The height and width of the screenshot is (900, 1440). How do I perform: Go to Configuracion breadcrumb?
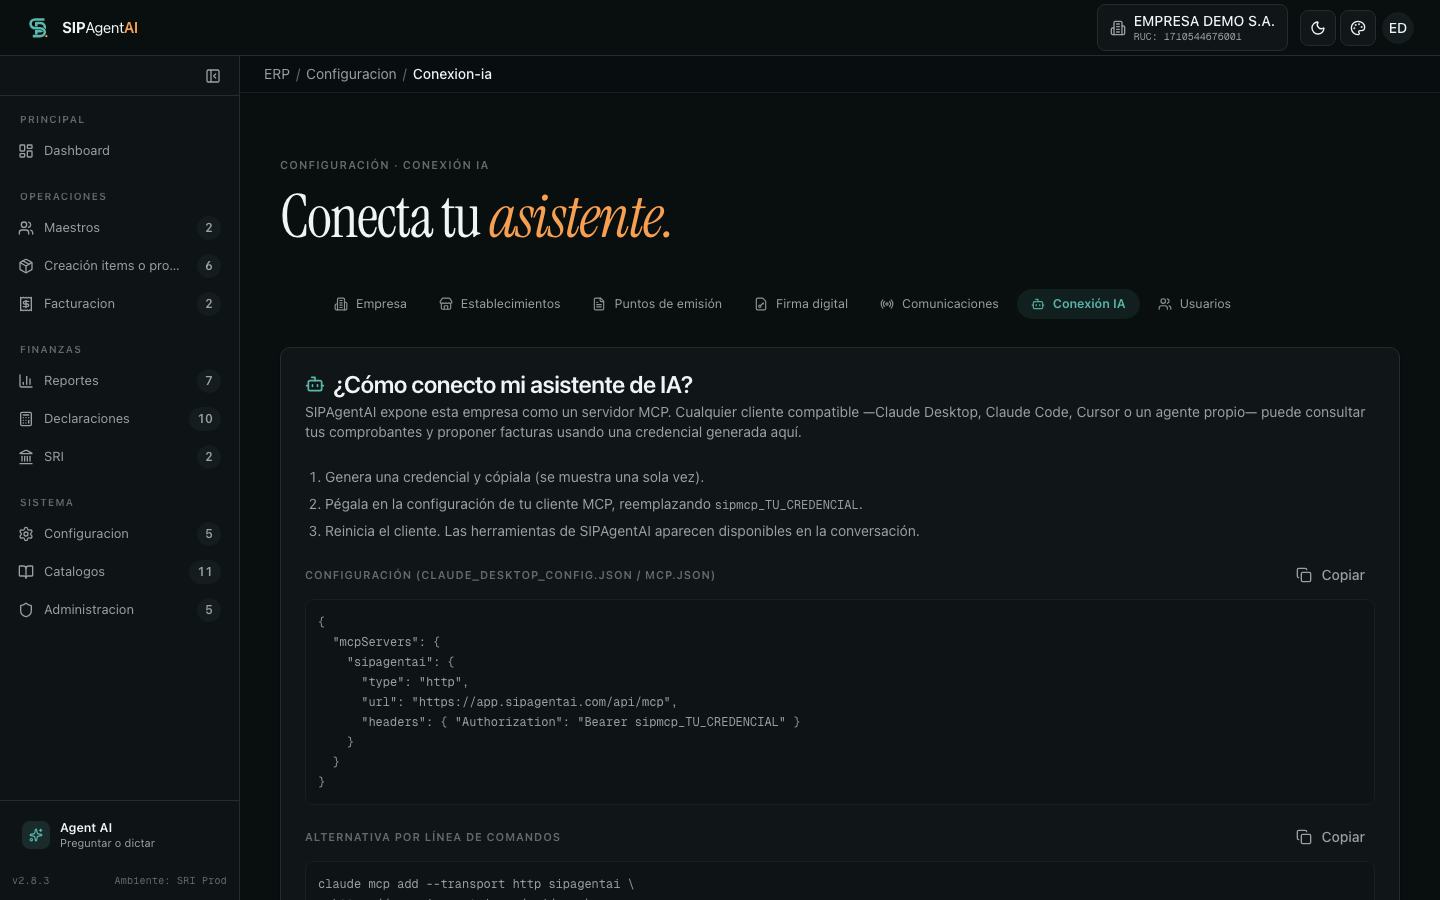click(x=351, y=74)
